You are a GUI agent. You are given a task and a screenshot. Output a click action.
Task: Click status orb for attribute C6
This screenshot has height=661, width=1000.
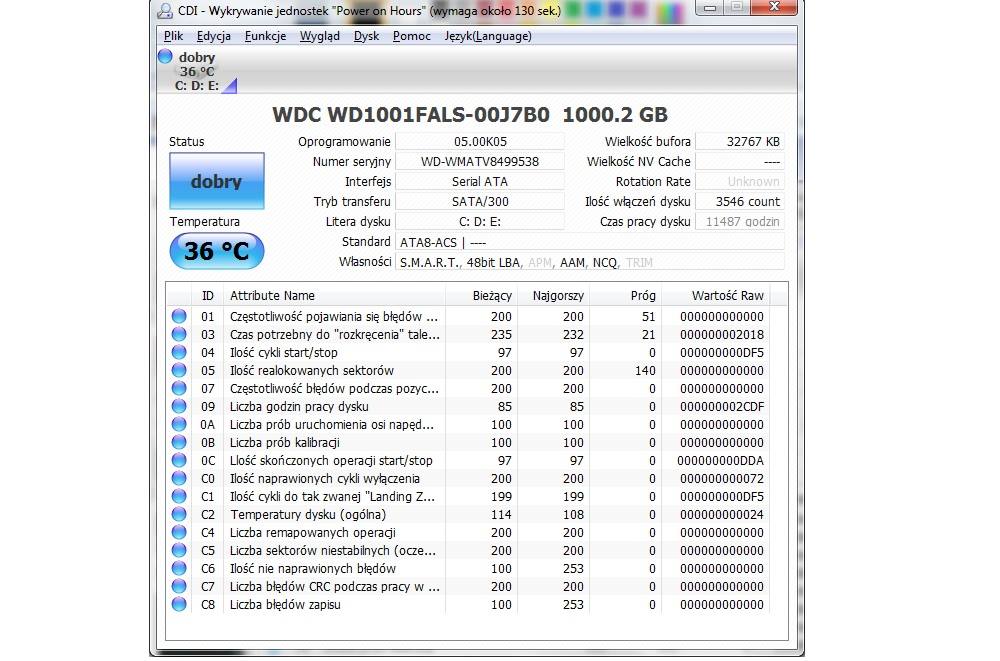(x=179, y=568)
